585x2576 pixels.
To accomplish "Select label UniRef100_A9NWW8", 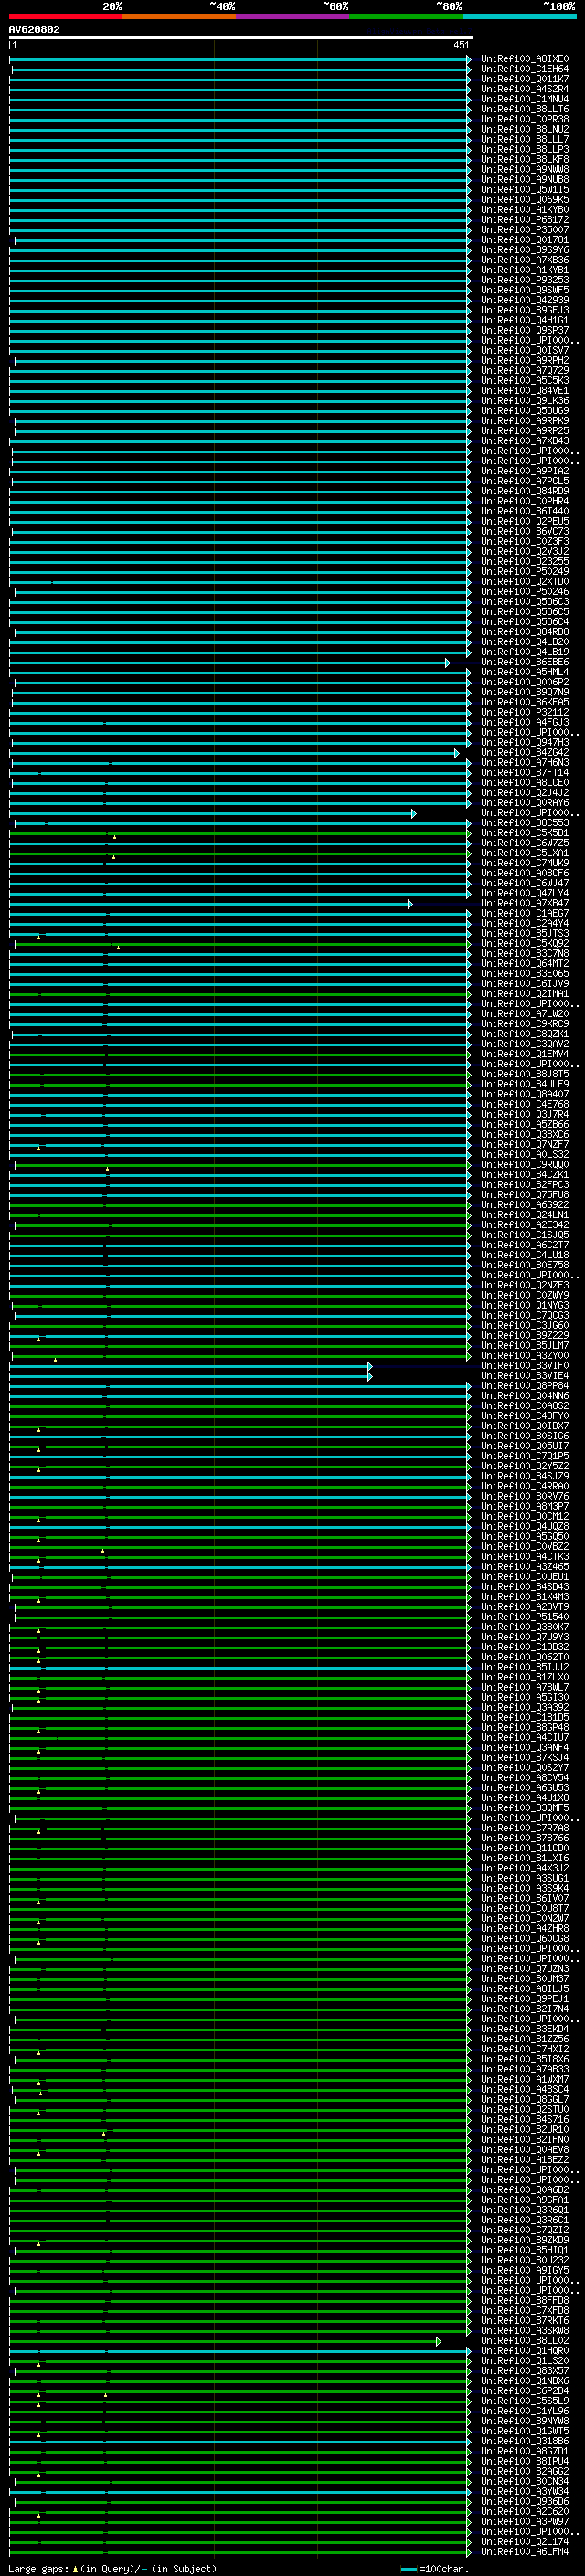I will [524, 169].
